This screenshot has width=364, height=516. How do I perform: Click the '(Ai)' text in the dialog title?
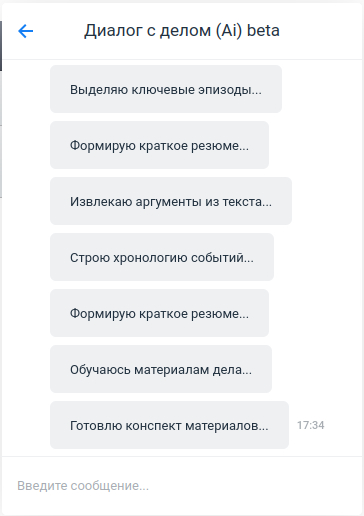pyautogui.click(x=229, y=31)
